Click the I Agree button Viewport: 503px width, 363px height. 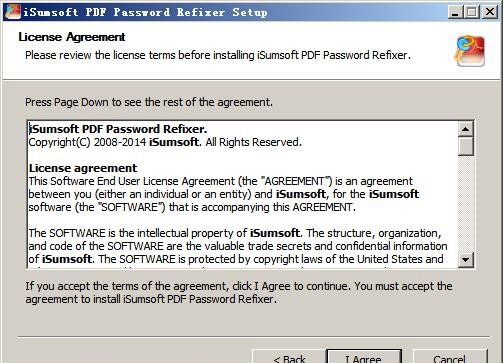[364, 357]
